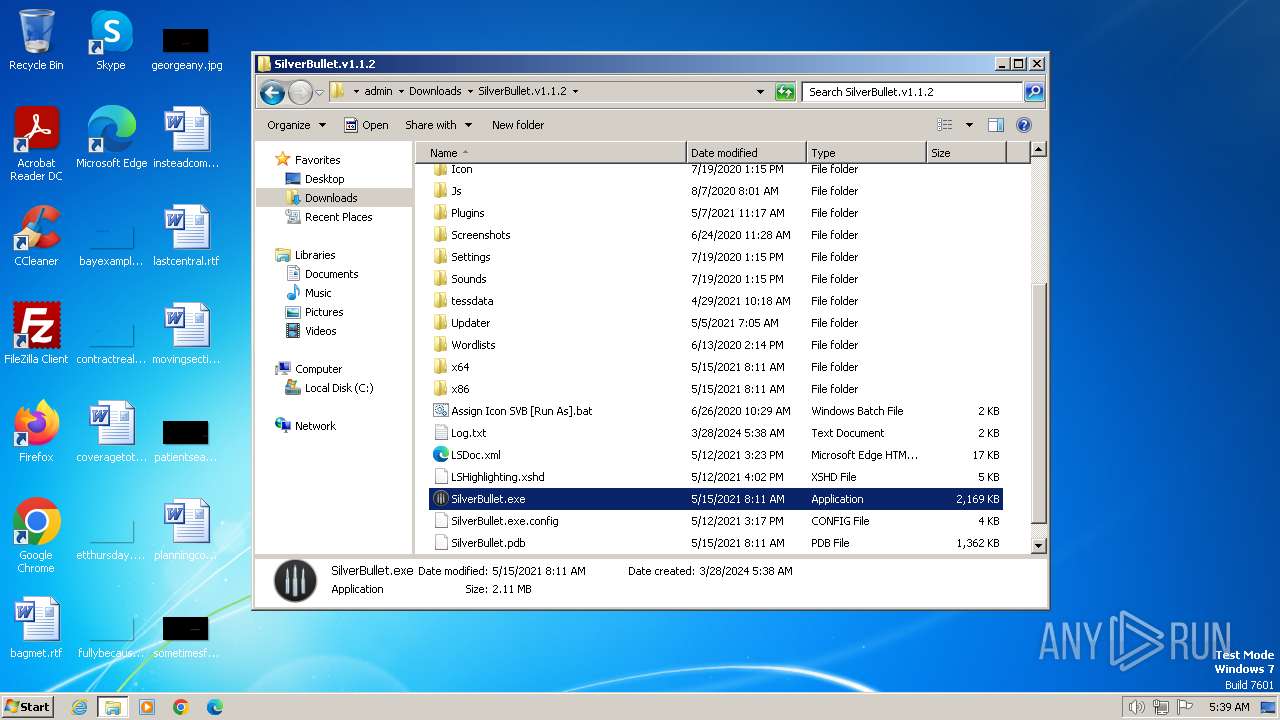Select Network in the navigation pane

(315, 426)
